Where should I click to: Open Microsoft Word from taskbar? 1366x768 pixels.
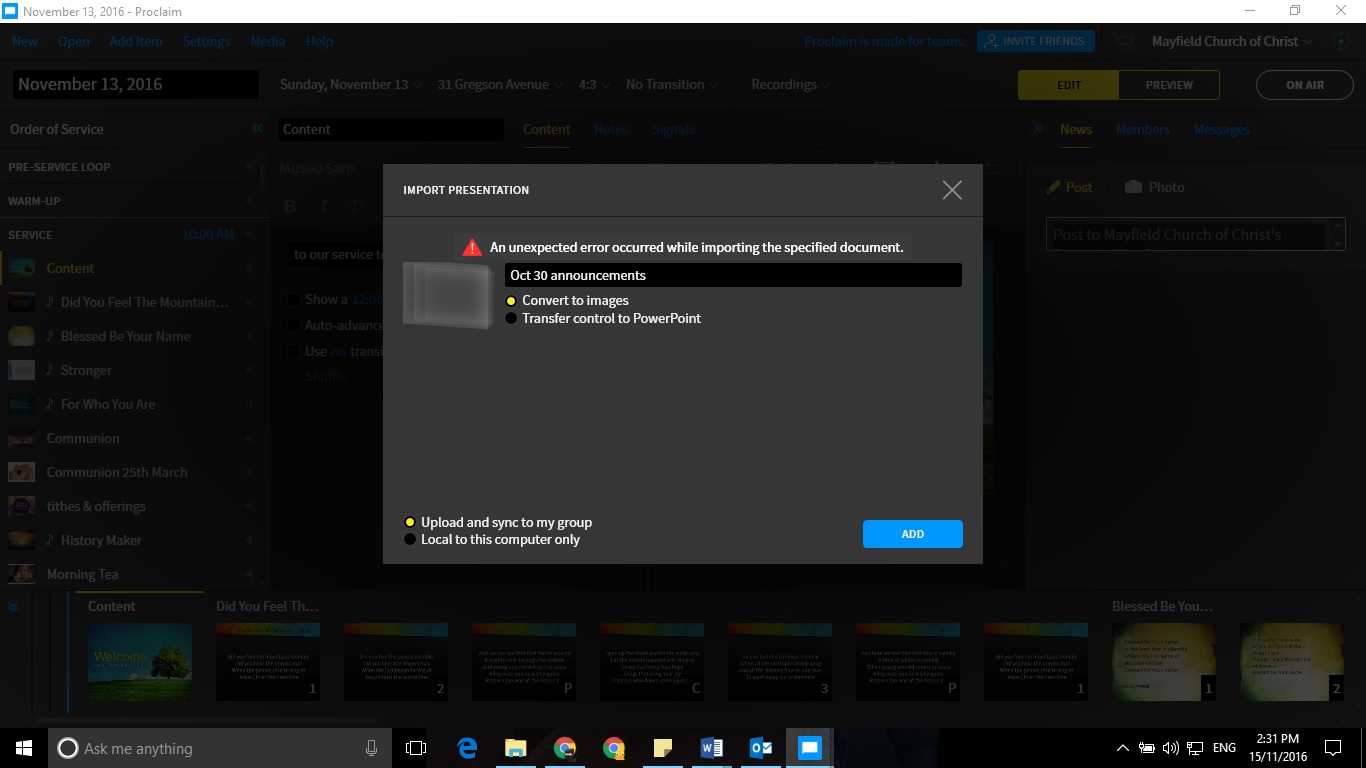pyautogui.click(x=712, y=748)
